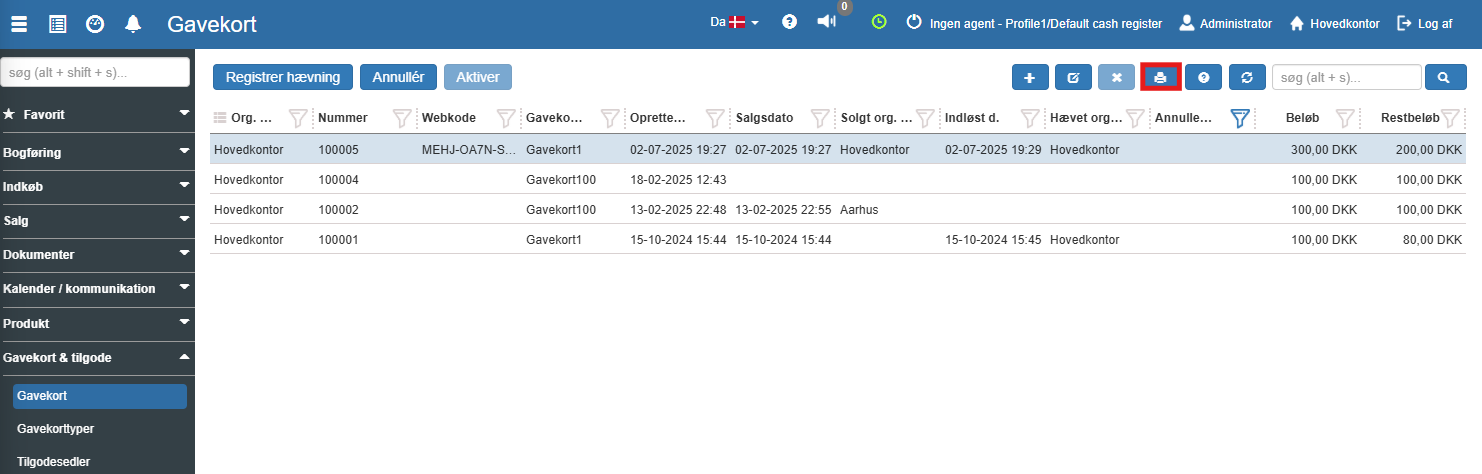Image resolution: width=1482 pixels, height=474 pixels.
Task: Filter the Org. column
Action: point(298,118)
